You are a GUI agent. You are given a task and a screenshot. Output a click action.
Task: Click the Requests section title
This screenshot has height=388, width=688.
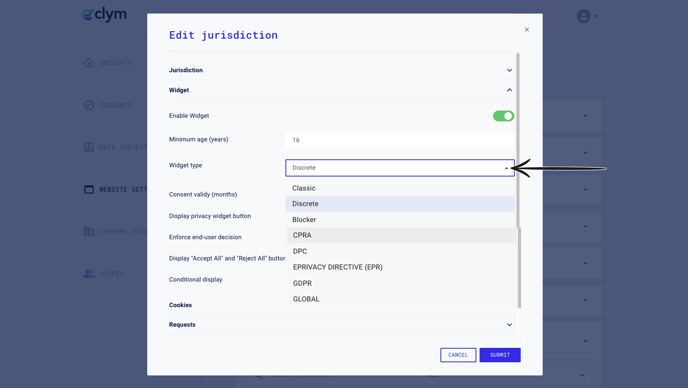click(x=182, y=325)
